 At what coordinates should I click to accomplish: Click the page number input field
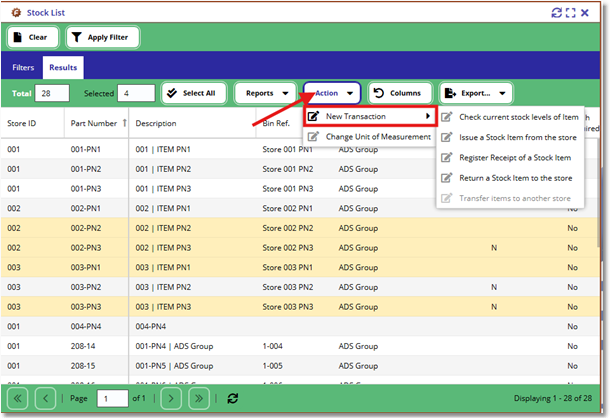[112, 399]
